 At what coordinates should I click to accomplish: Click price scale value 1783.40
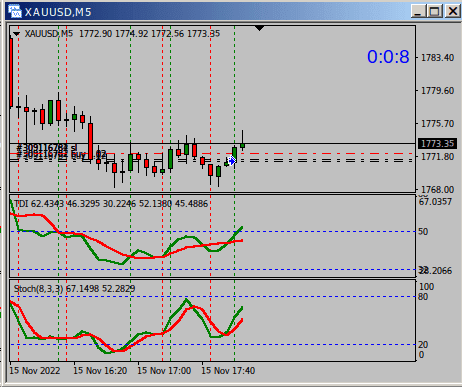(x=437, y=58)
